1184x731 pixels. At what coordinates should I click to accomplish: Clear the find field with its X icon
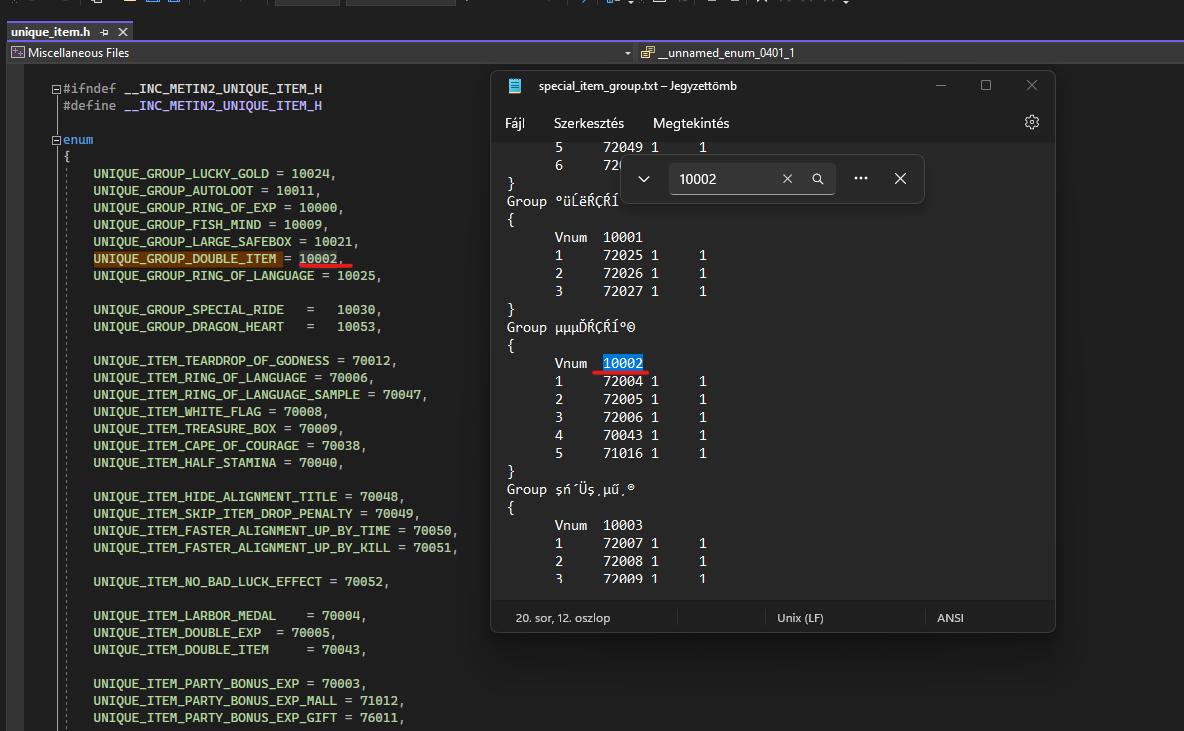tap(788, 179)
